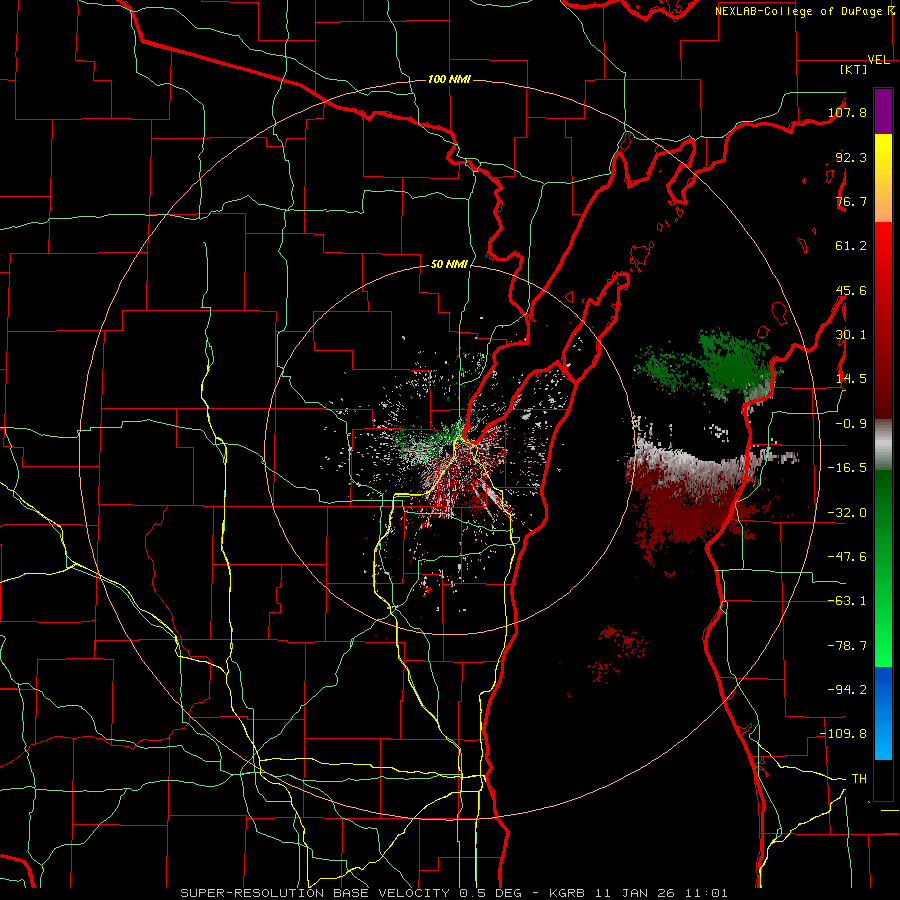The width and height of the screenshot is (900, 900).
Task: Pick the blue segment of the color bar
Action: tap(883, 713)
